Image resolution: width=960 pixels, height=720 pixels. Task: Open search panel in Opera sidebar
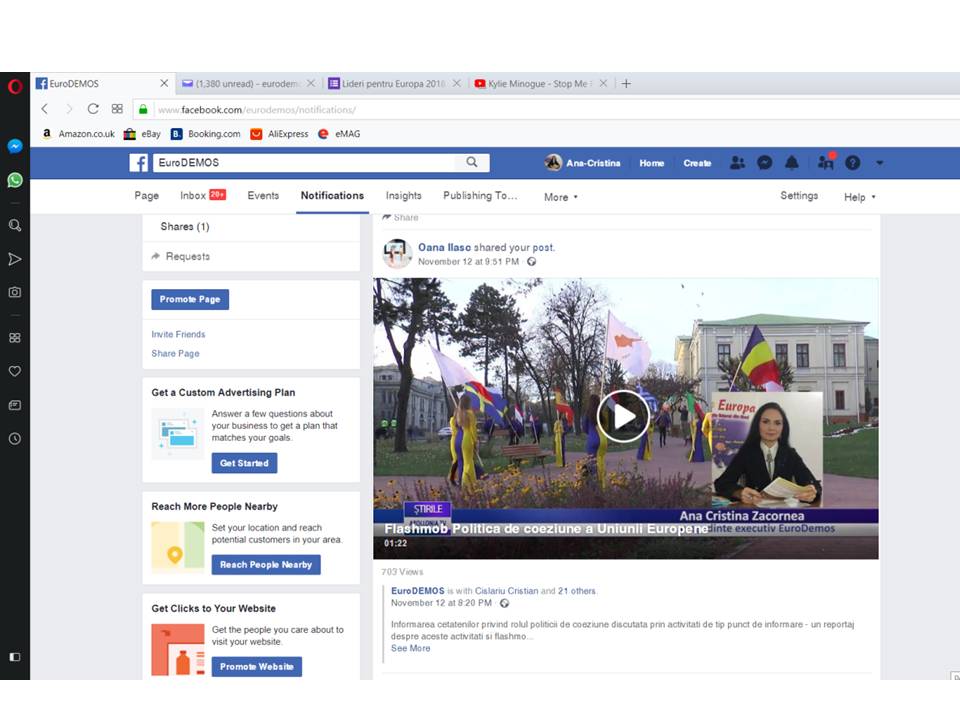(x=15, y=225)
